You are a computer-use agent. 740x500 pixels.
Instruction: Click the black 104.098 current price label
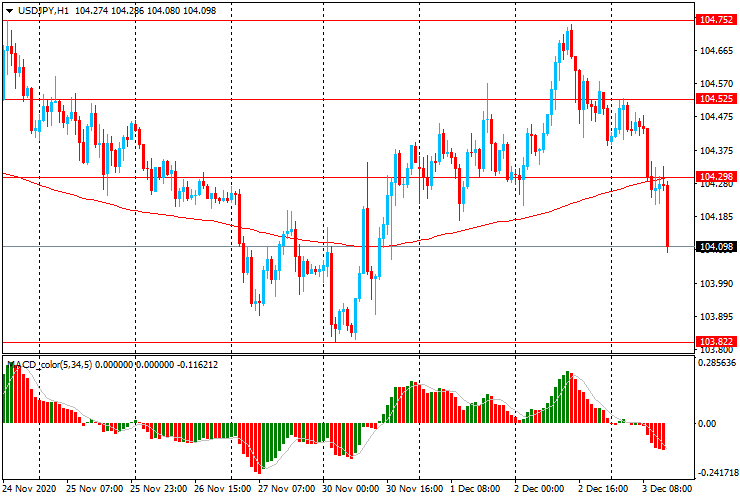coord(717,247)
